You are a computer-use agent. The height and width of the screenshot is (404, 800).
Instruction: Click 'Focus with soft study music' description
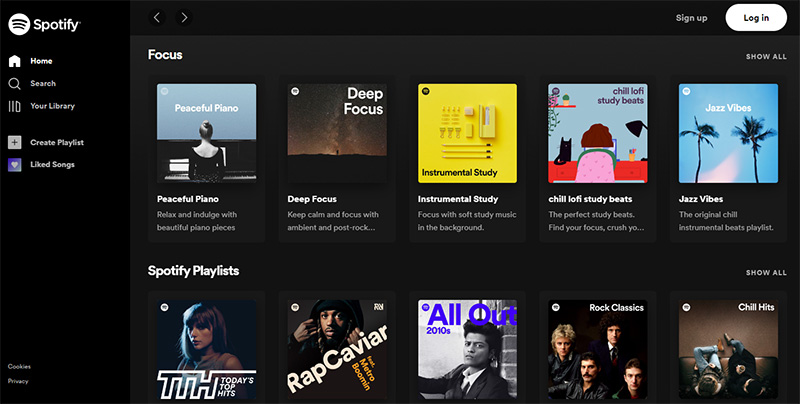[467, 221]
